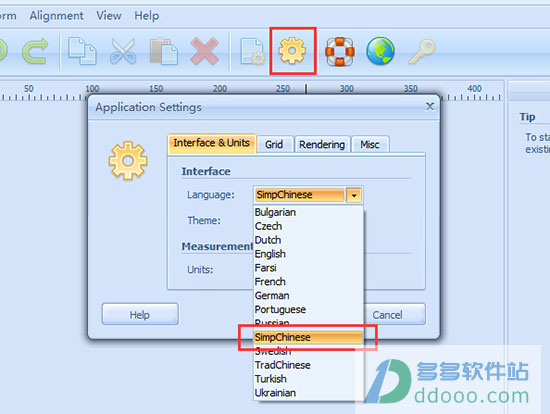This screenshot has width=550, height=414.
Task: Open document properties page-with-gear icon
Action: (x=253, y=51)
